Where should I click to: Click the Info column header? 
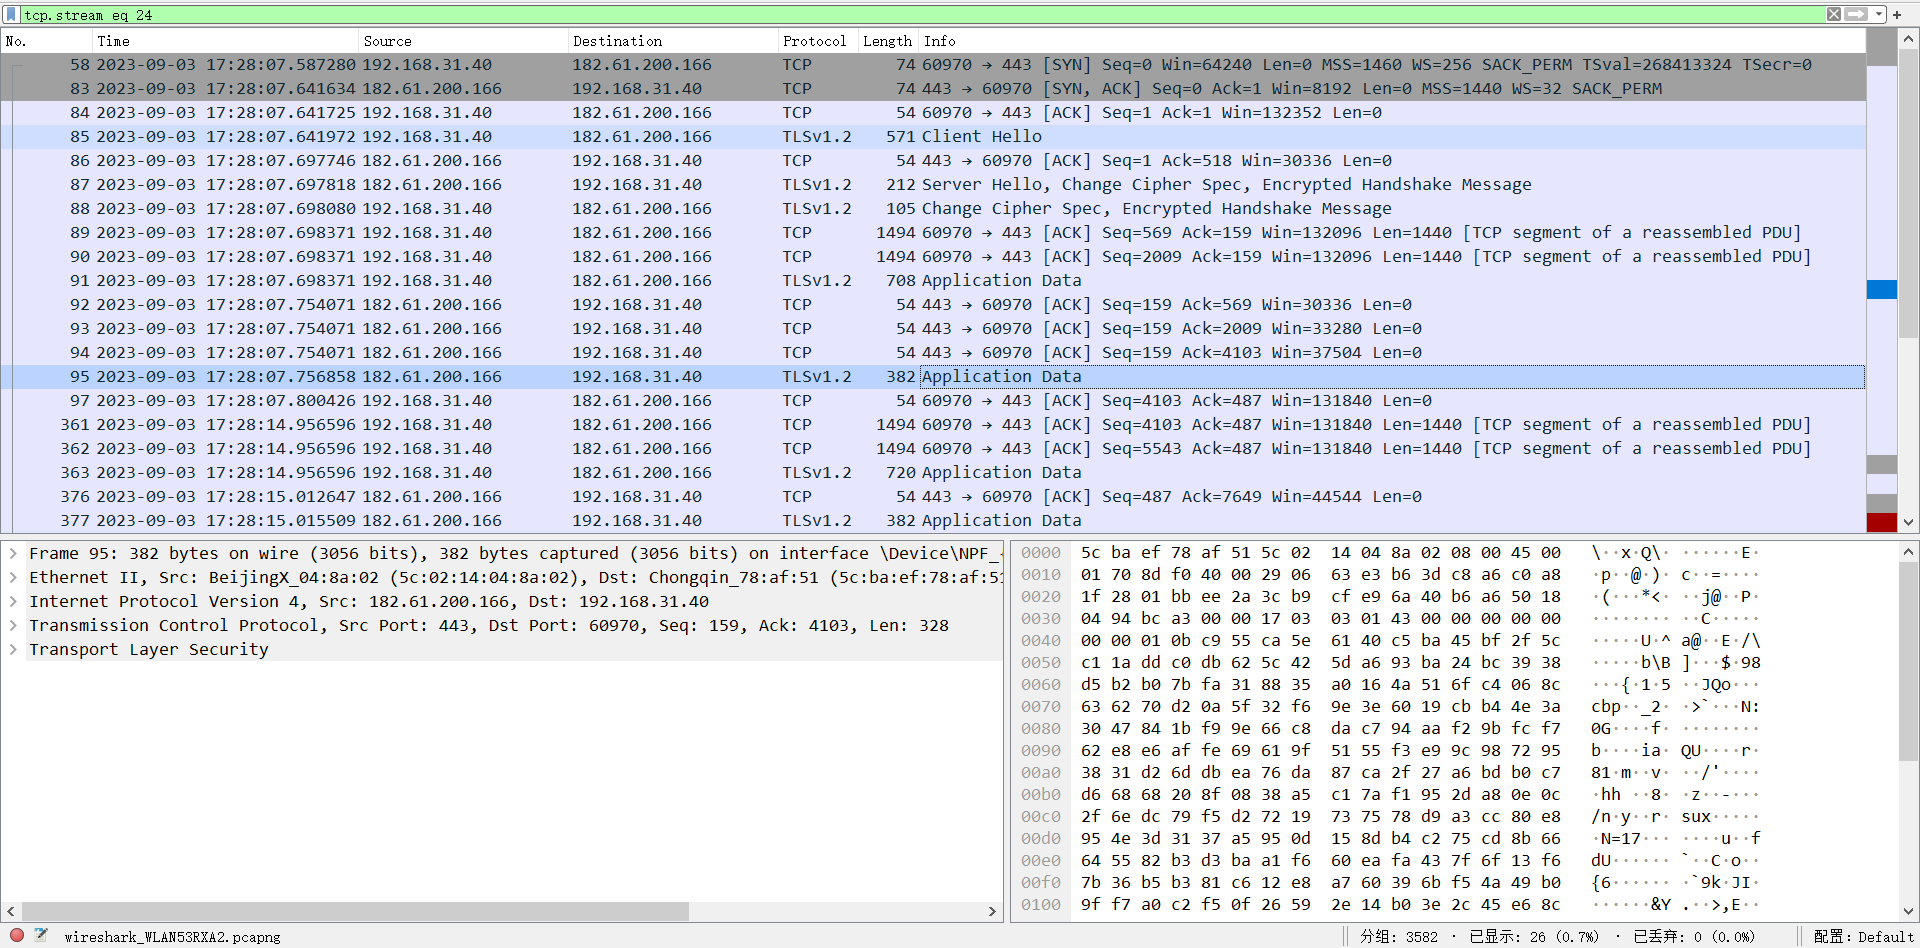click(x=1391, y=41)
